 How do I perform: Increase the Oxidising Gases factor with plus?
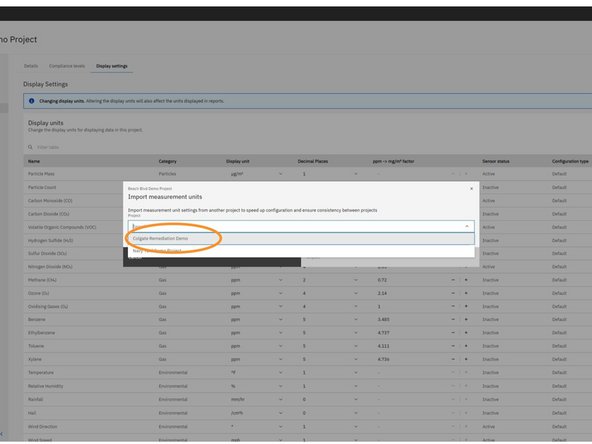pyautogui.click(x=466, y=307)
